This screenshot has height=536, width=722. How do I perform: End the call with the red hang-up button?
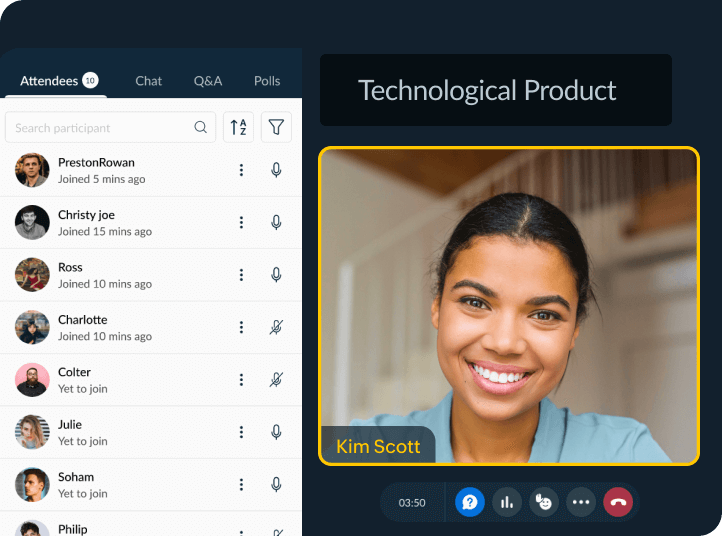pos(618,502)
